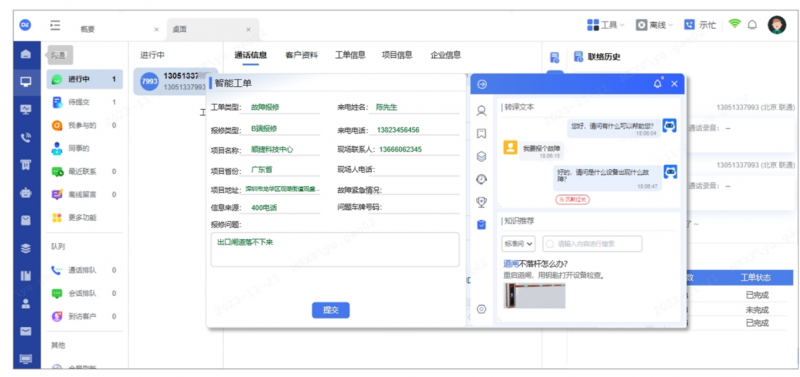
Task: Submit the work order with 提交 button
Action: coord(331,310)
